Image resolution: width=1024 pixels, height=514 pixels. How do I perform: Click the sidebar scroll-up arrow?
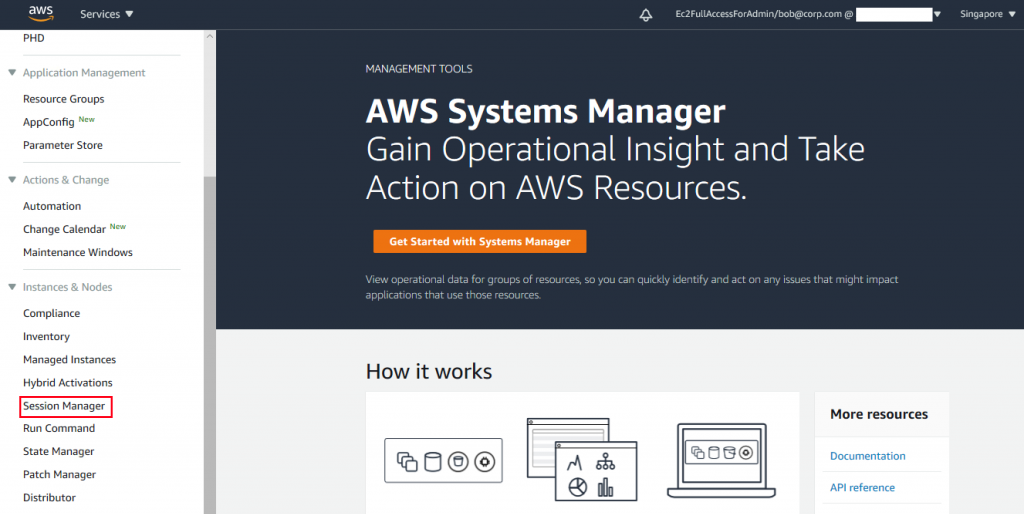pyautogui.click(x=210, y=36)
